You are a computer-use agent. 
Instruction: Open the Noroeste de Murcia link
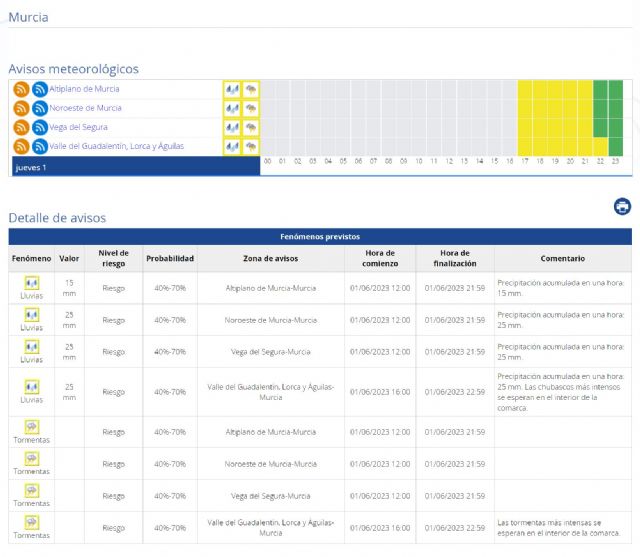click(x=85, y=108)
